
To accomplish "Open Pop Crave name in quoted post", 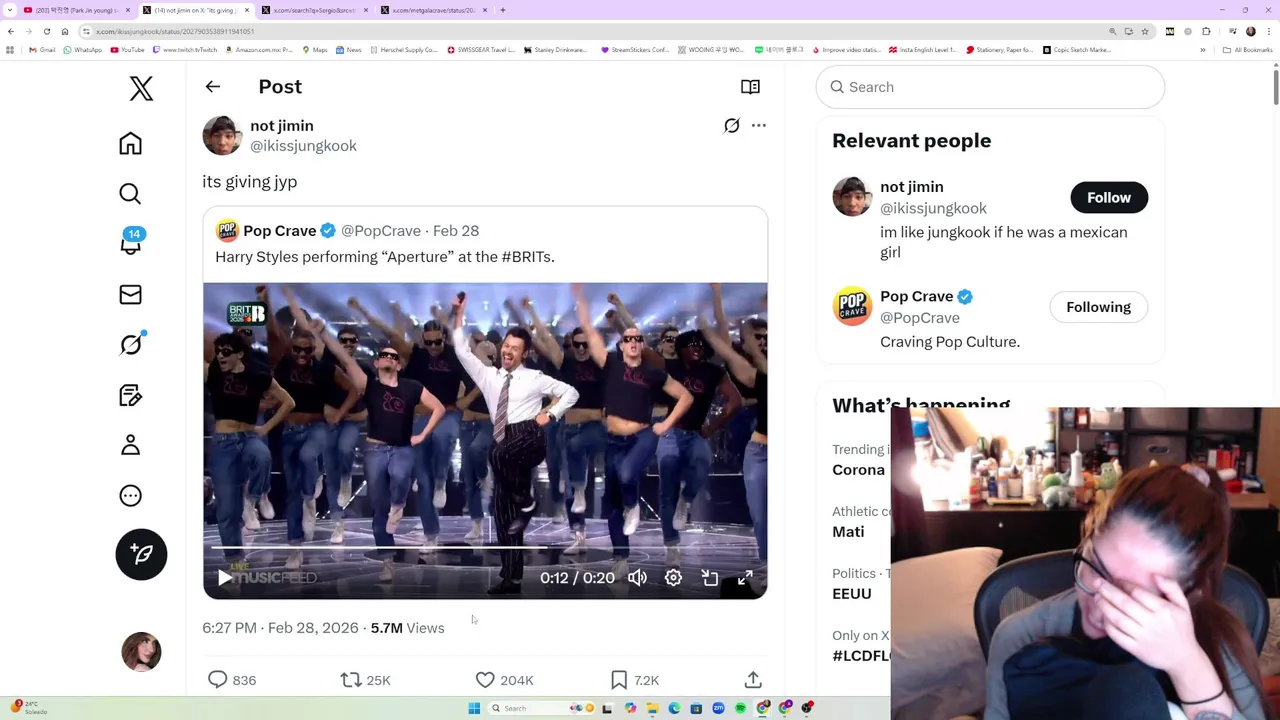I will (x=279, y=231).
